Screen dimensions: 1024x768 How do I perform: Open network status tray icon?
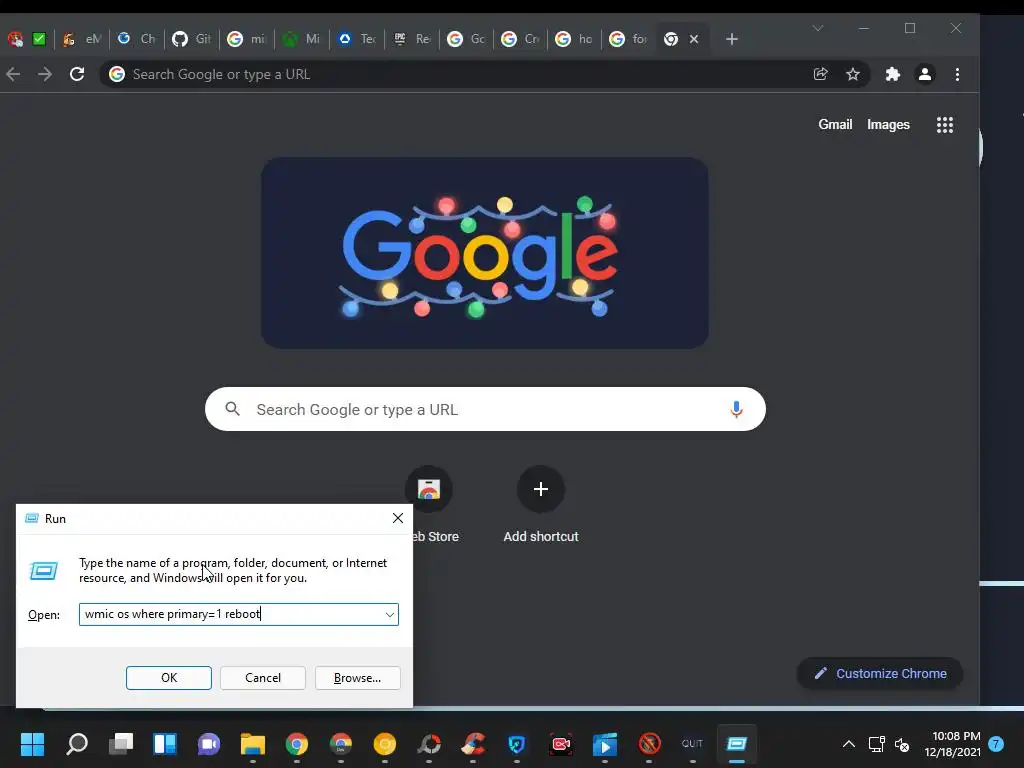tap(876, 744)
